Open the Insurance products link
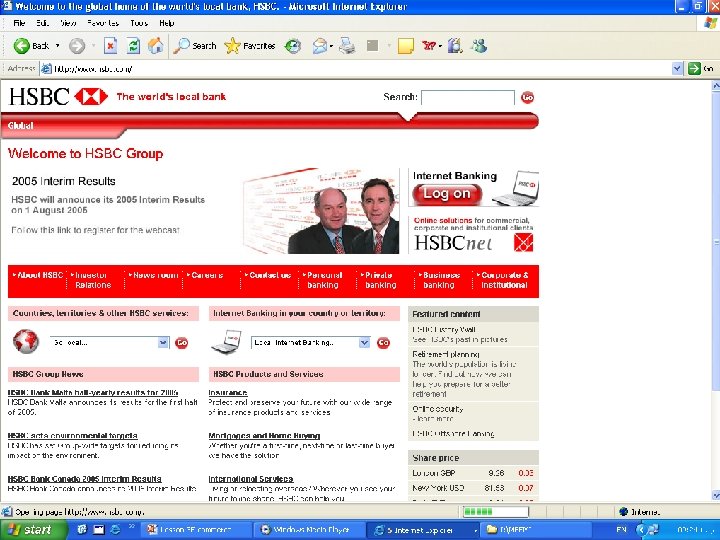The image size is (720, 540). pos(228,393)
